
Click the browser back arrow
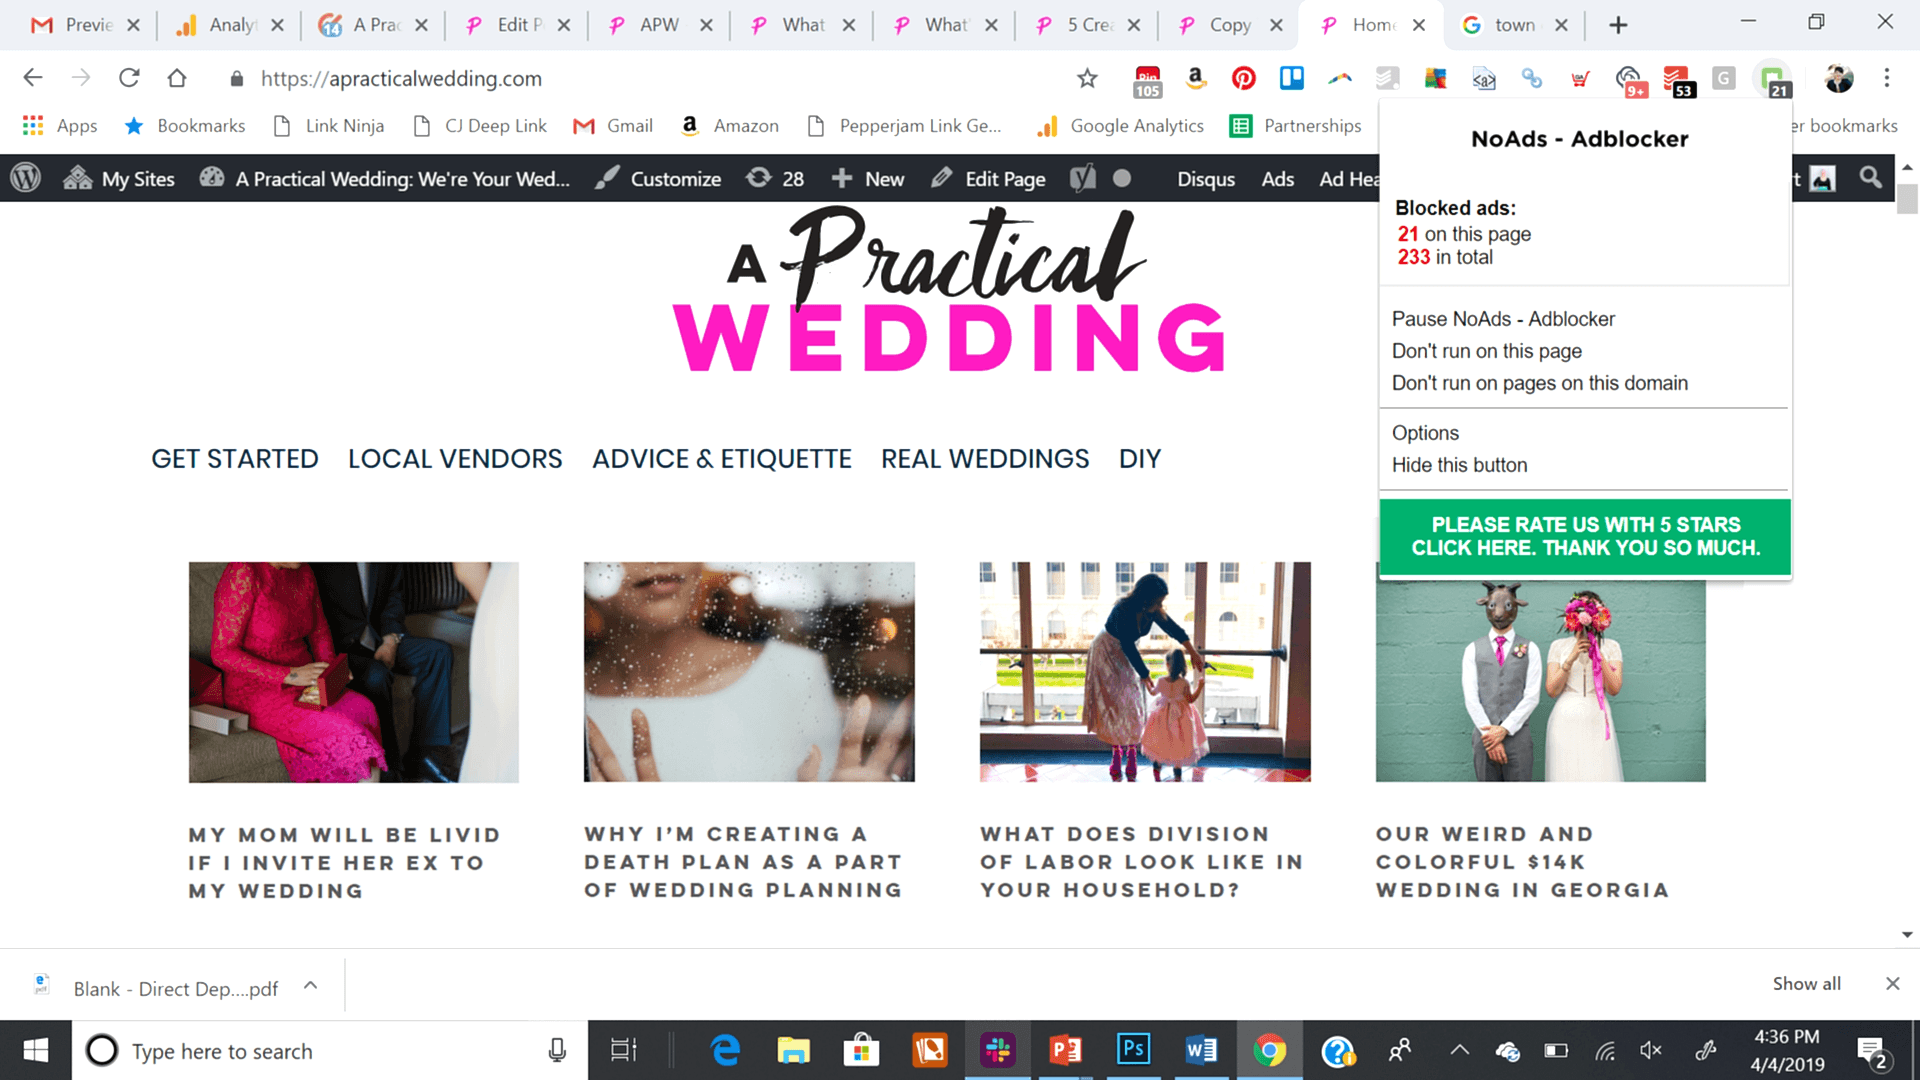[x=33, y=78]
